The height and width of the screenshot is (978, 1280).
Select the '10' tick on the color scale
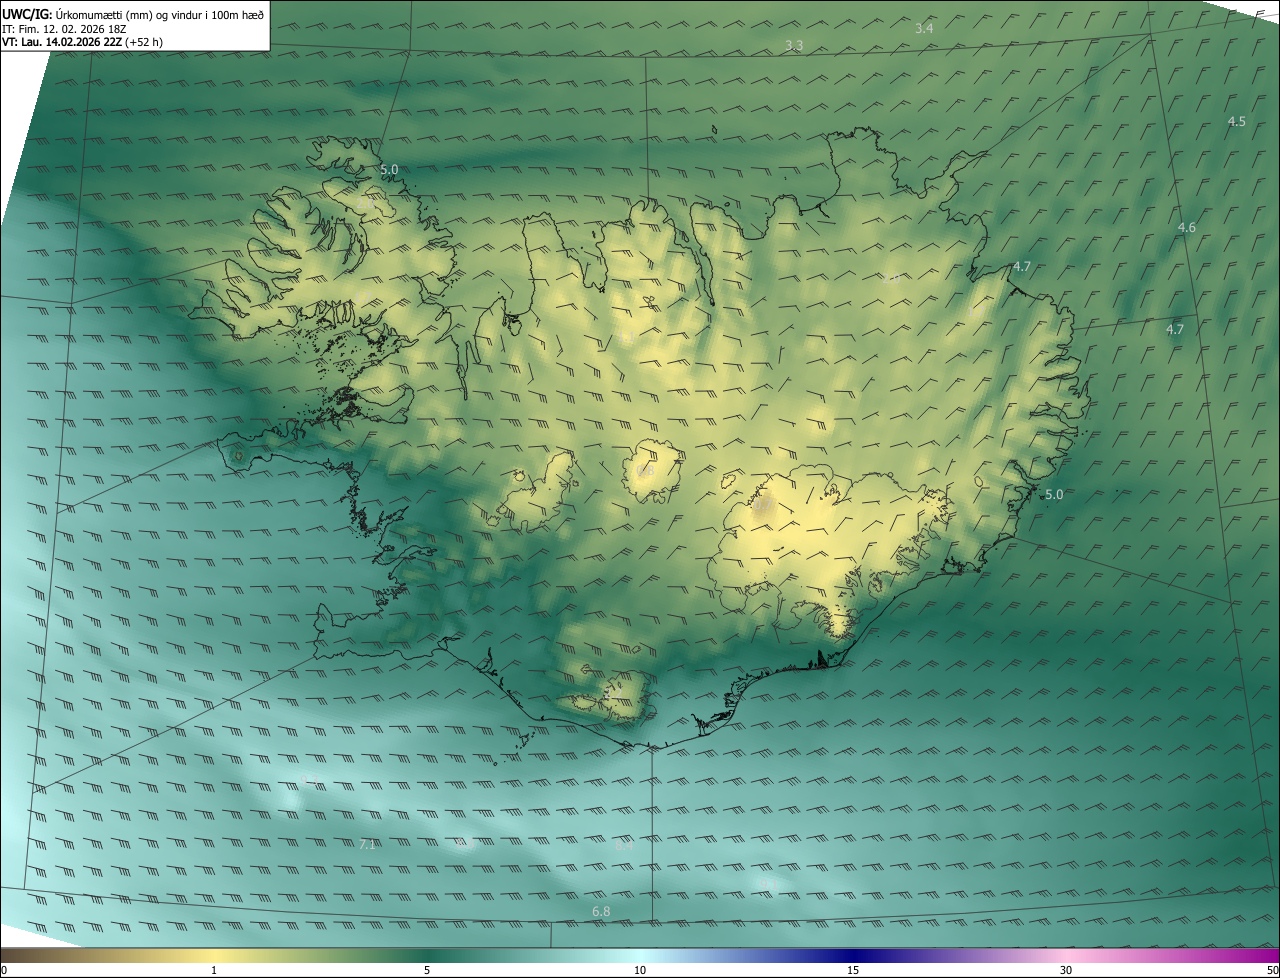pos(640,970)
